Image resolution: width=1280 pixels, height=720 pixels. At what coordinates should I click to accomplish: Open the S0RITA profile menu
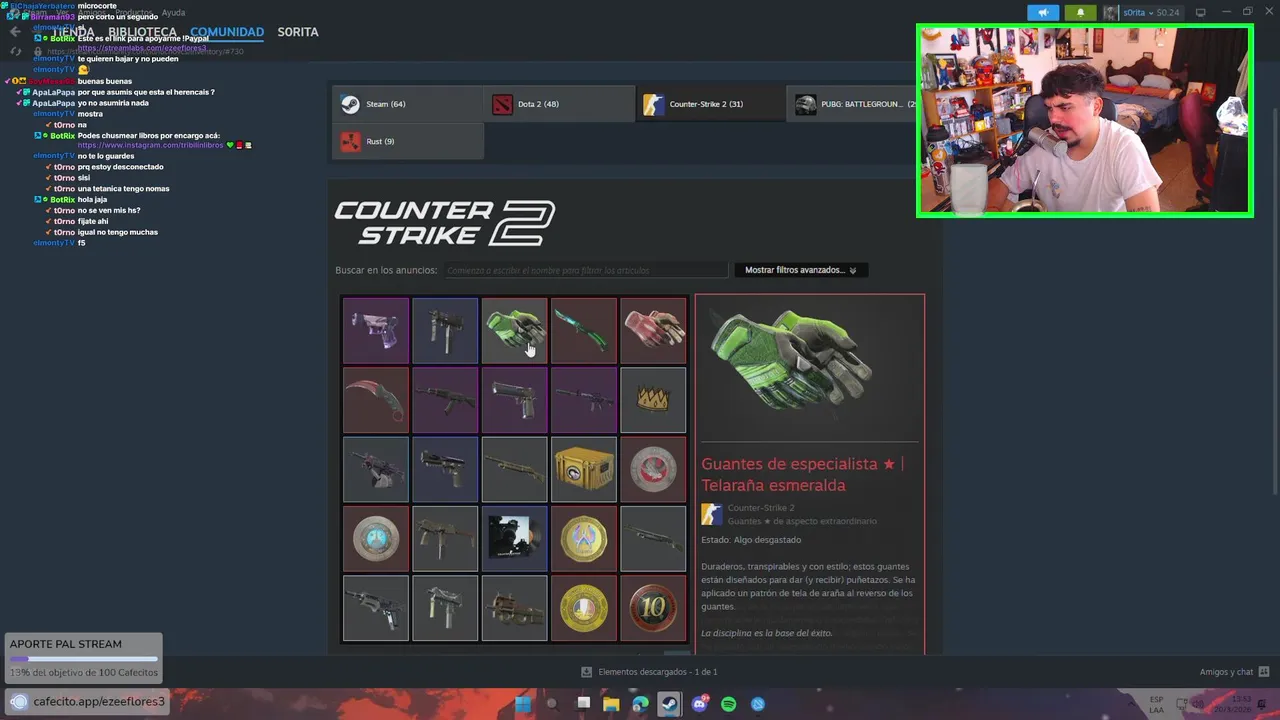pyautogui.click(x=298, y=32)
